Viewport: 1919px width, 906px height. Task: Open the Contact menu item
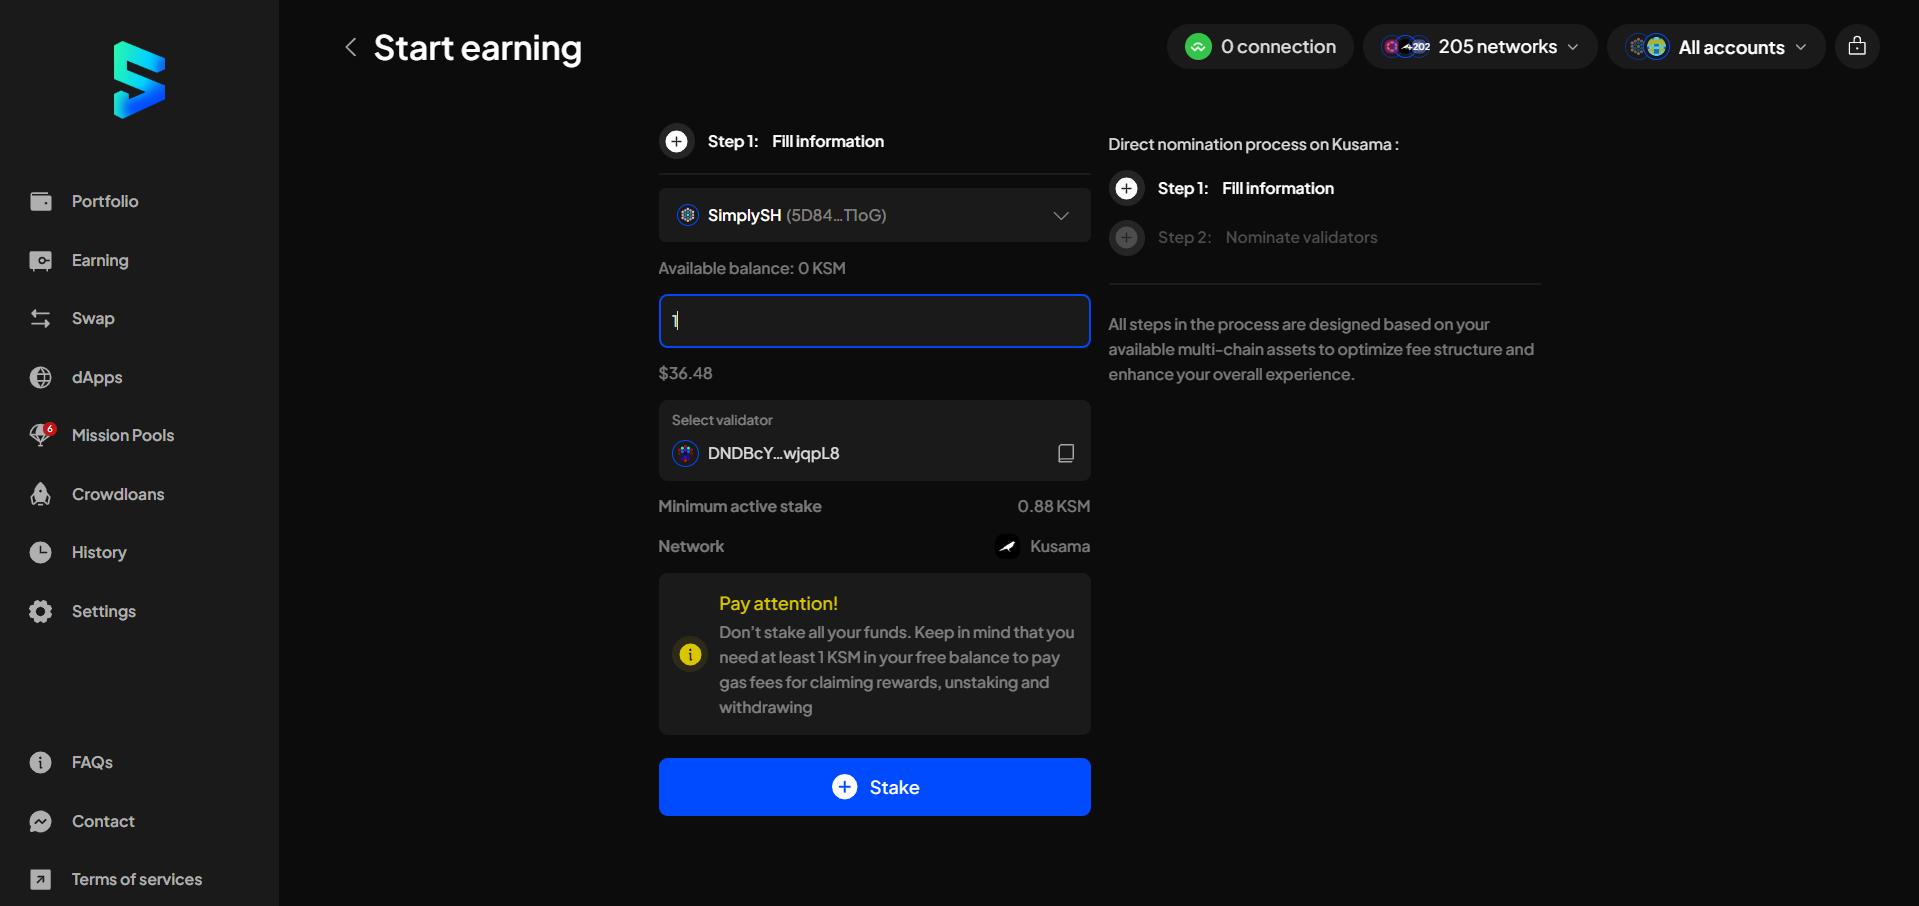(x=41, y=821)
